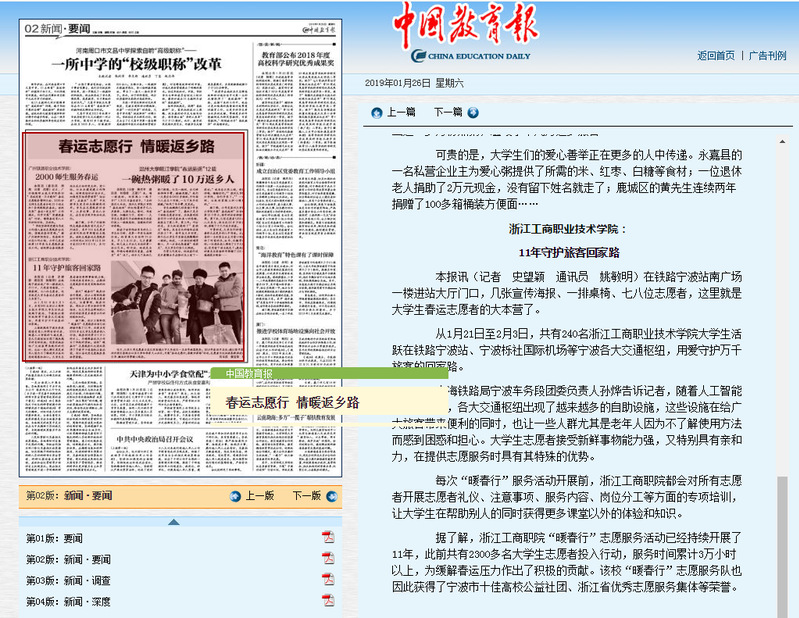Click the 下一篇 next article arrow icon
The height and width of the screenshot is (618, 799).
click(473, 112)
